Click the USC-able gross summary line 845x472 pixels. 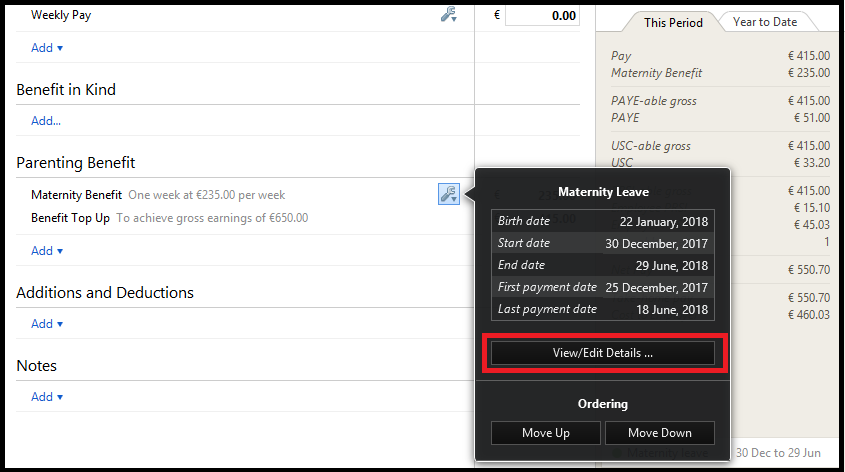pos(720,145)
